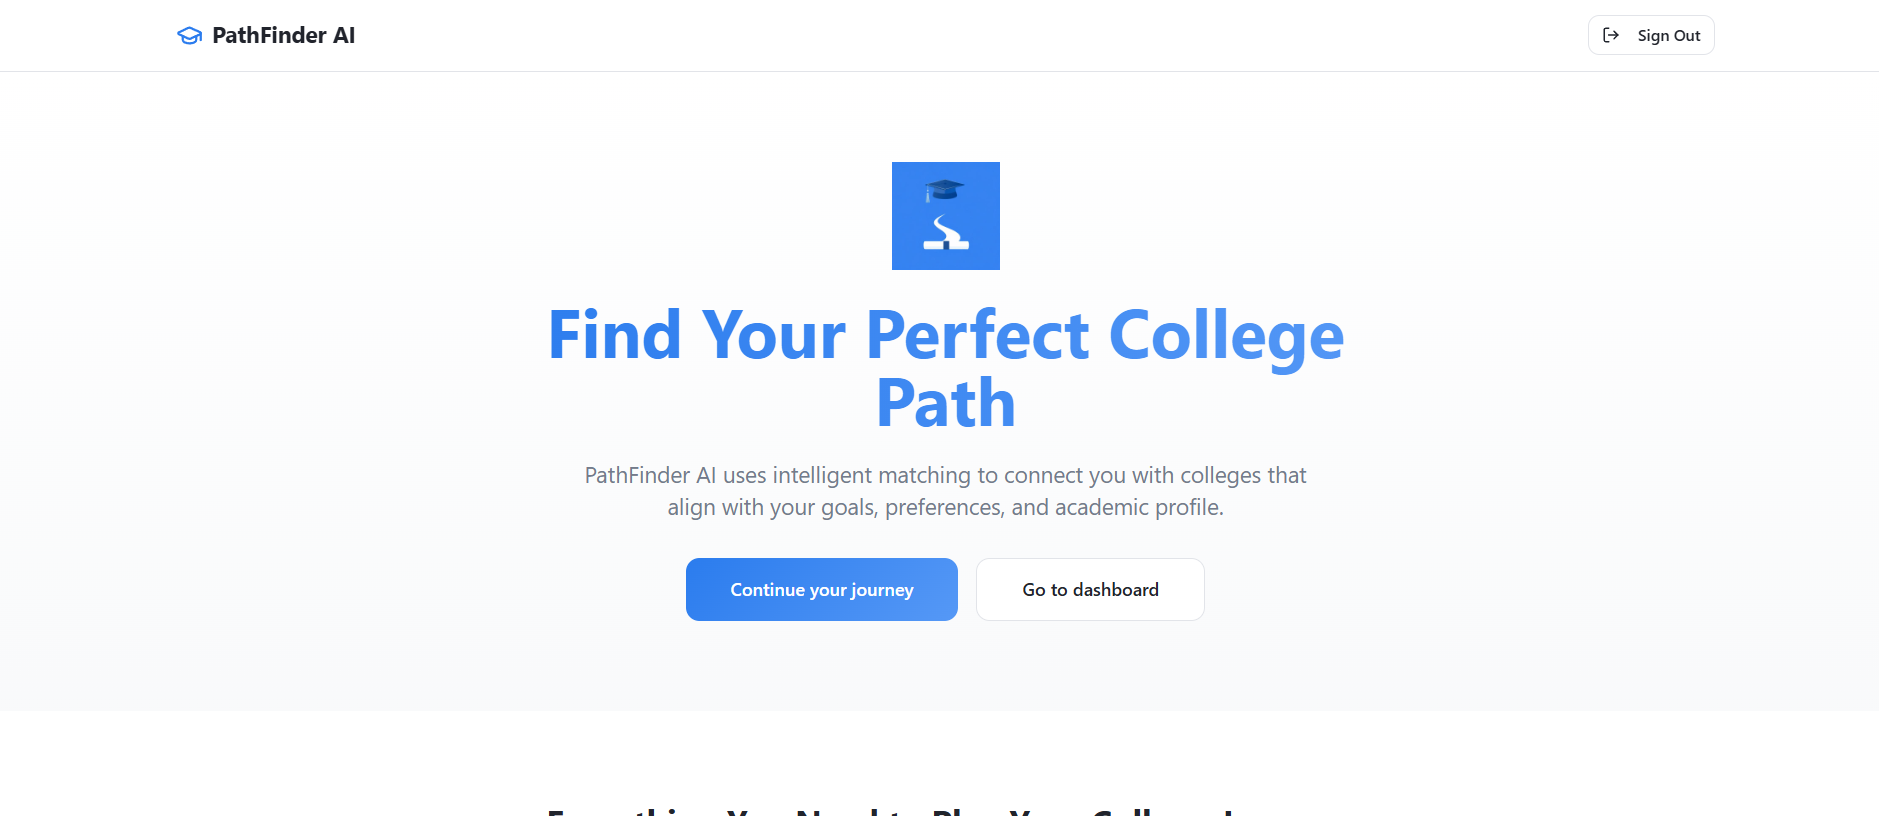This screenshot has width=1879, height=816.
Task: Go to dashboard
Action: pyautogui.click(x=1090, y=590)
